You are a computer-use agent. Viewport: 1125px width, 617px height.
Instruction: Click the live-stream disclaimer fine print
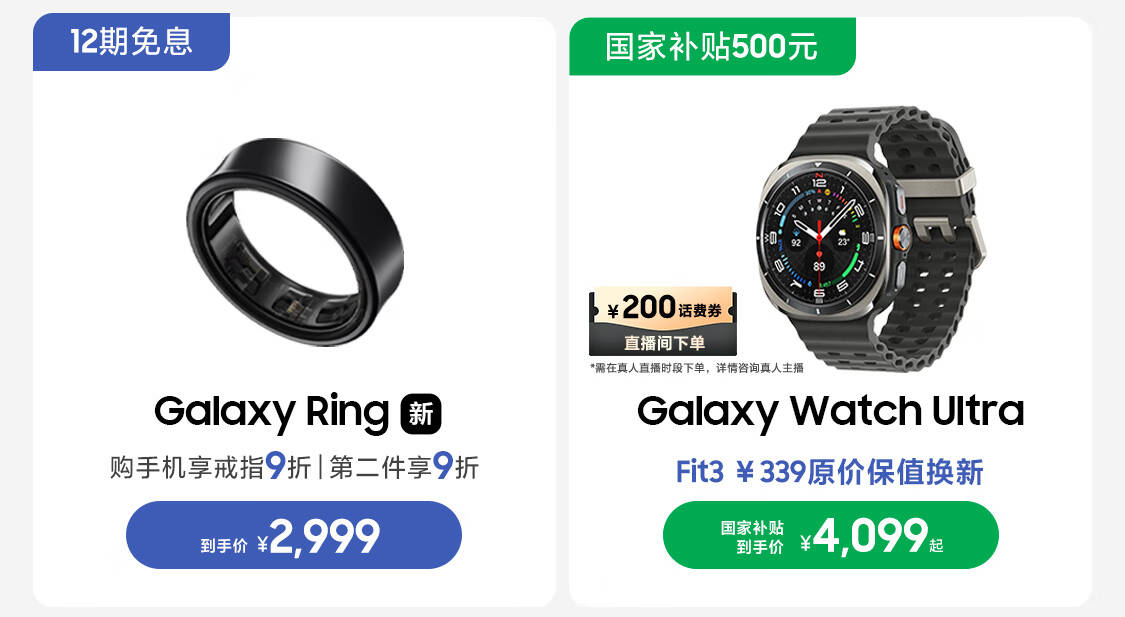(x=697, y=368)
